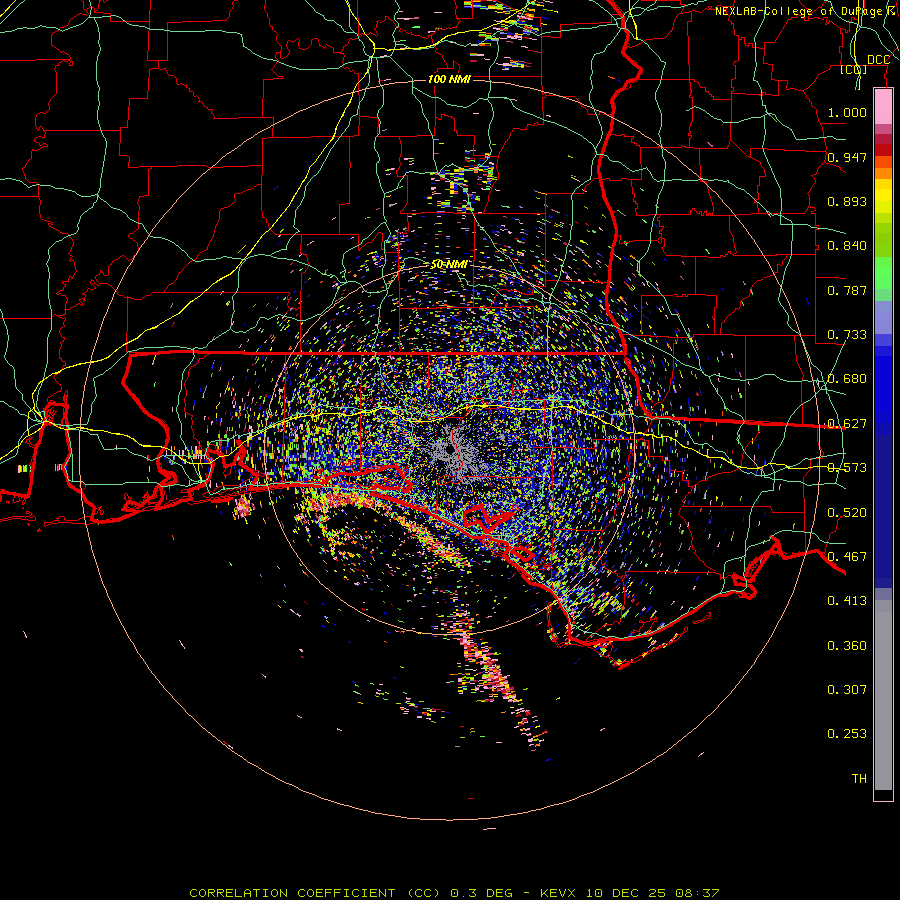Select the 0.787 scale value
The image size is (900, 900).
pyautogui.click(x=847, y=290)
